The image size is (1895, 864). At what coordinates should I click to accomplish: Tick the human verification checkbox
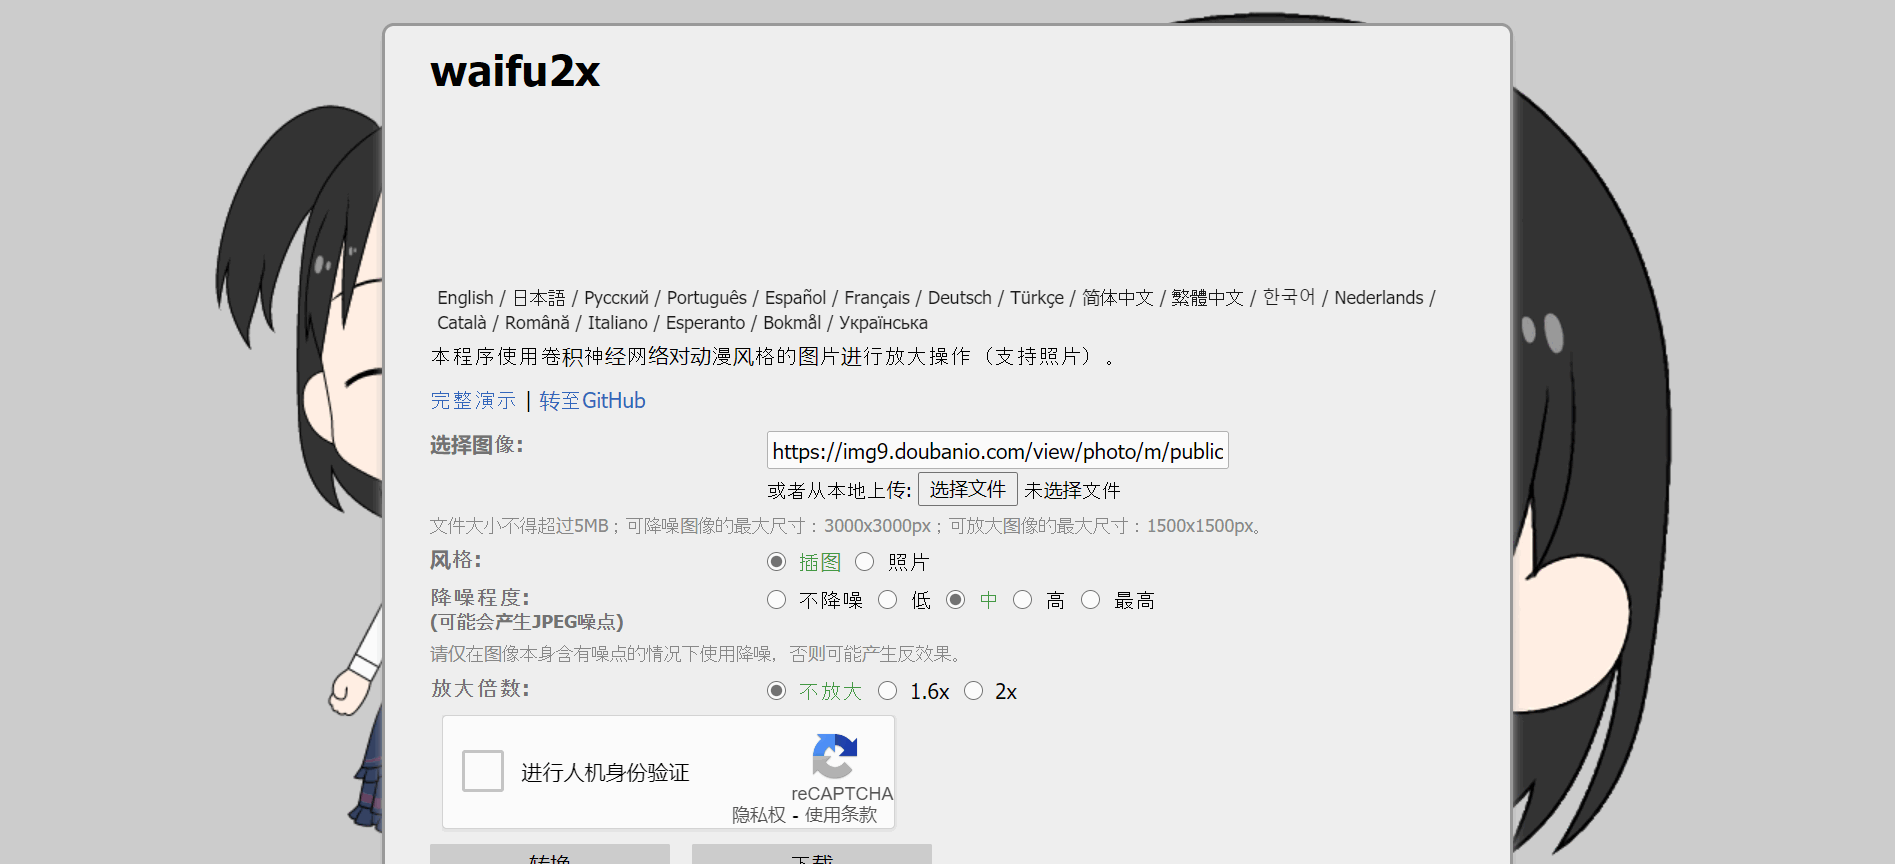click(483, 771)
